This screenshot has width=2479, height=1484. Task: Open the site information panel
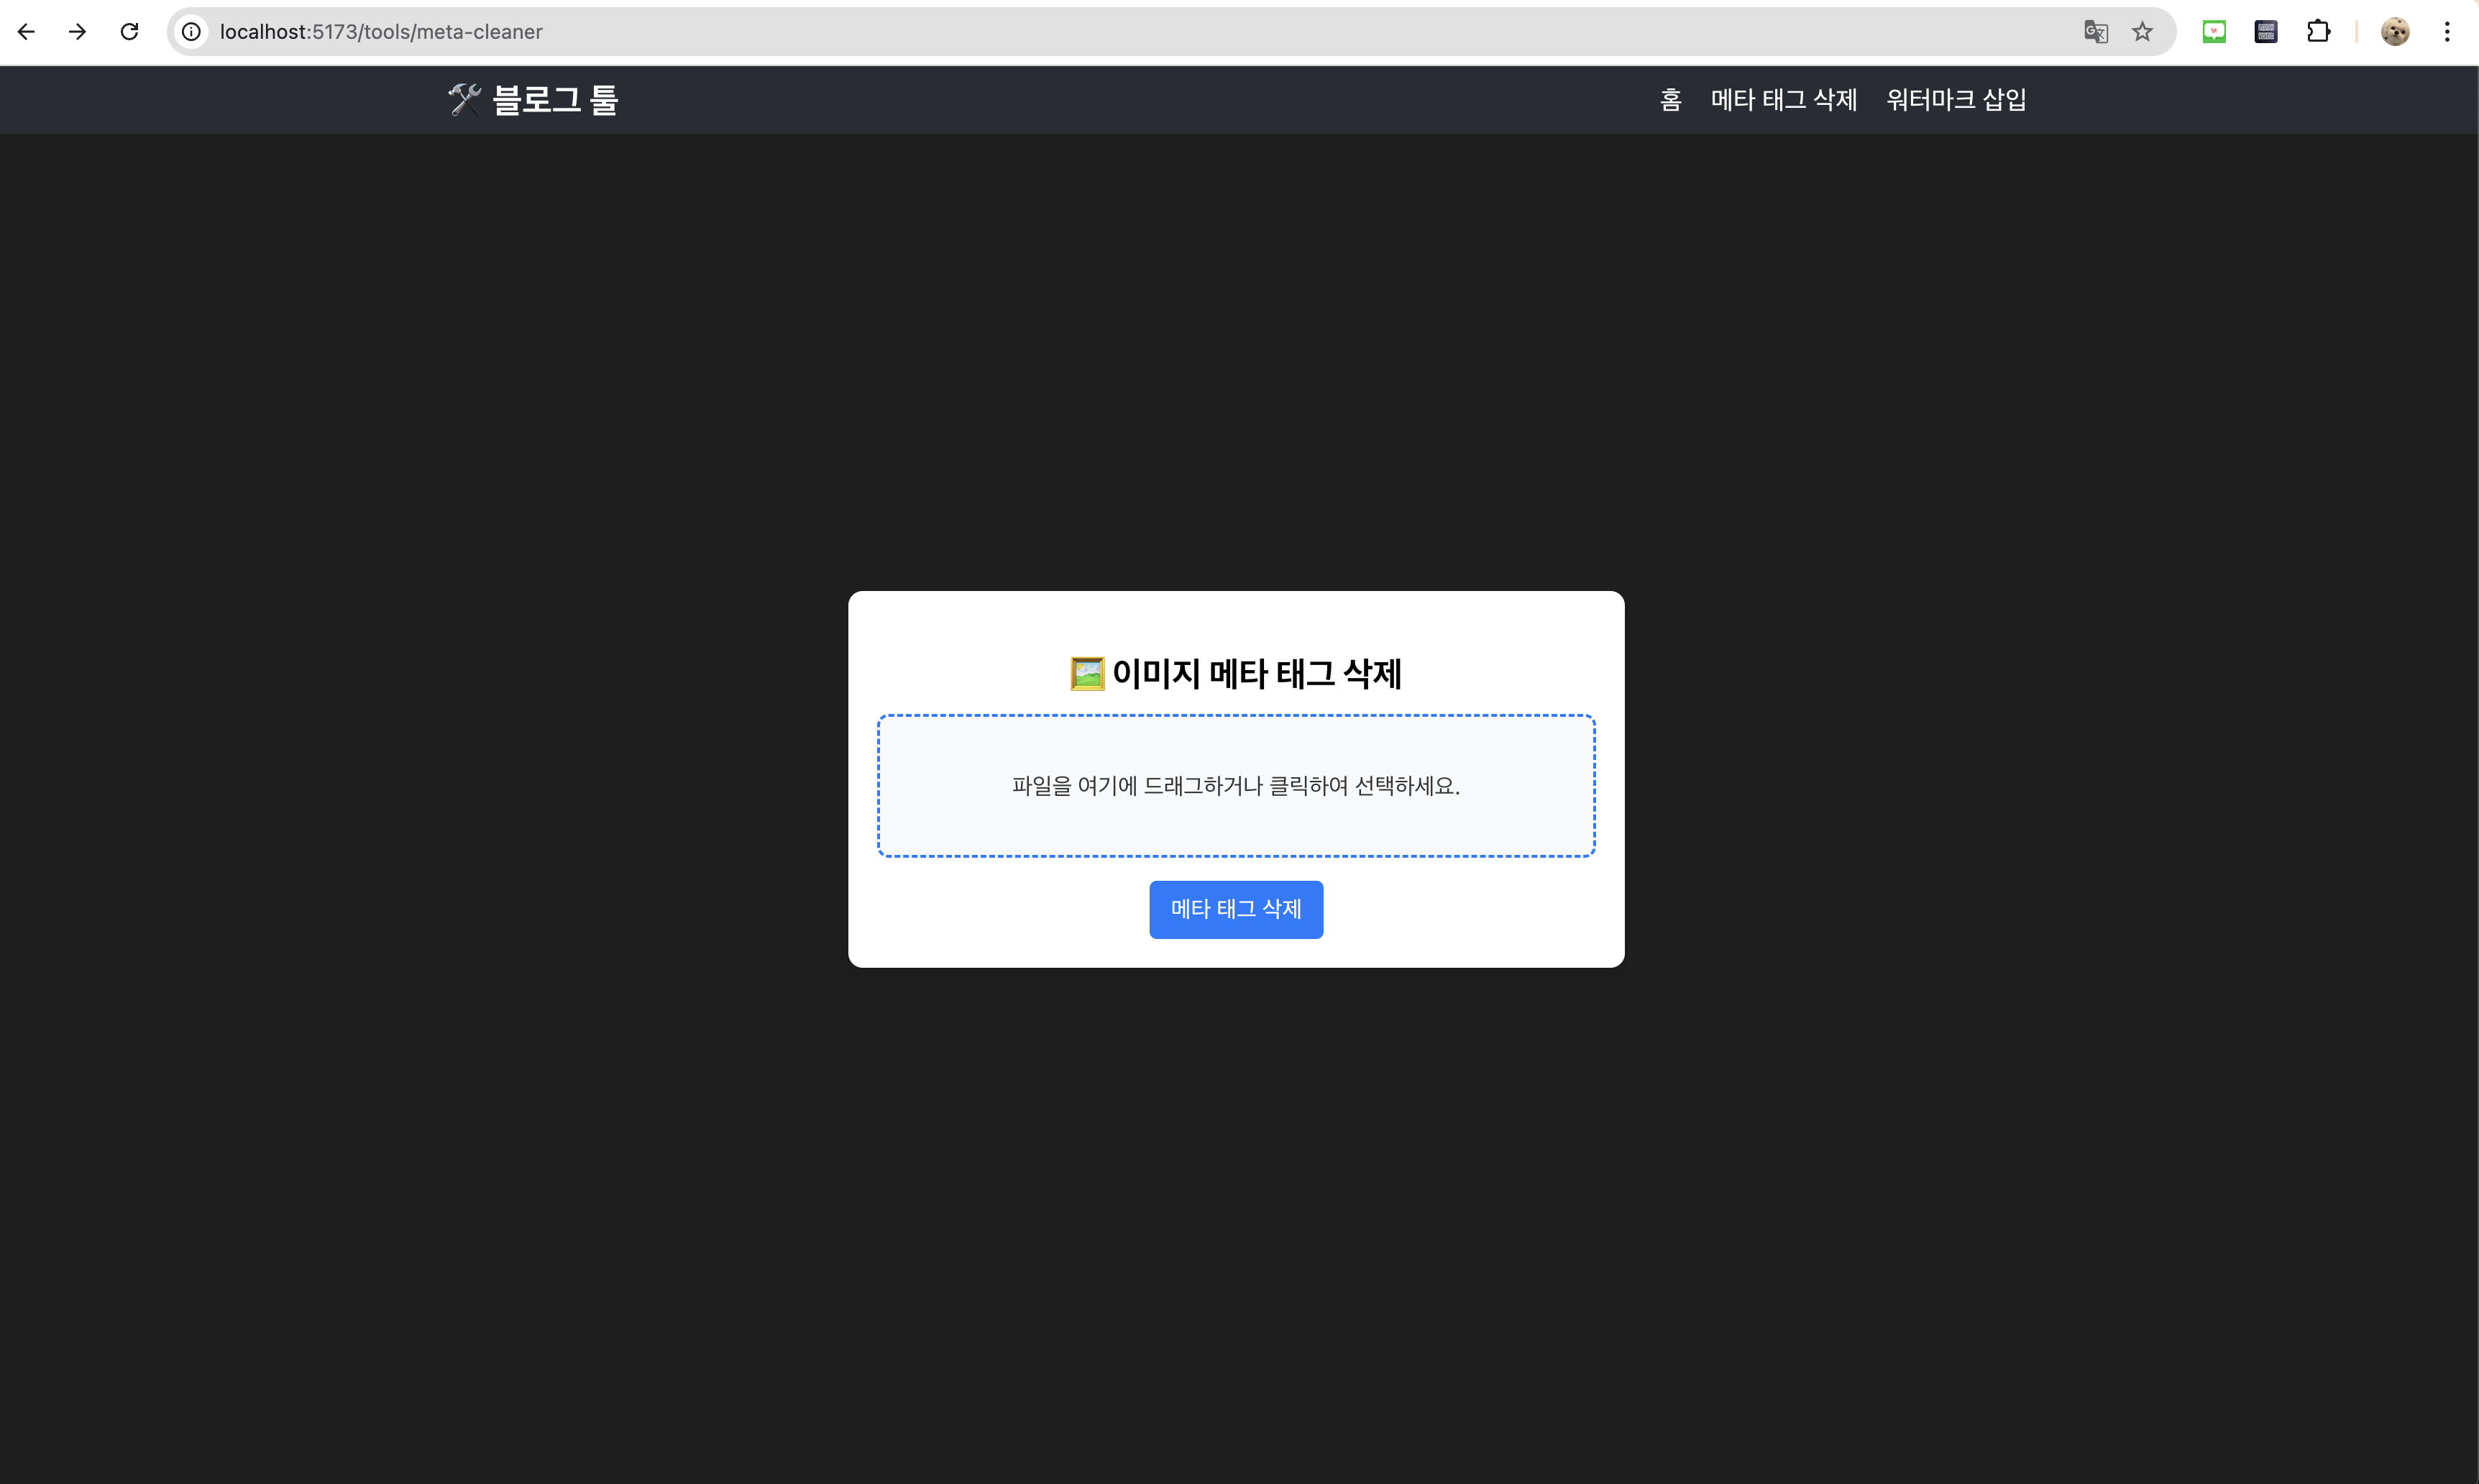pyautogui.click(x=191, y=31)
